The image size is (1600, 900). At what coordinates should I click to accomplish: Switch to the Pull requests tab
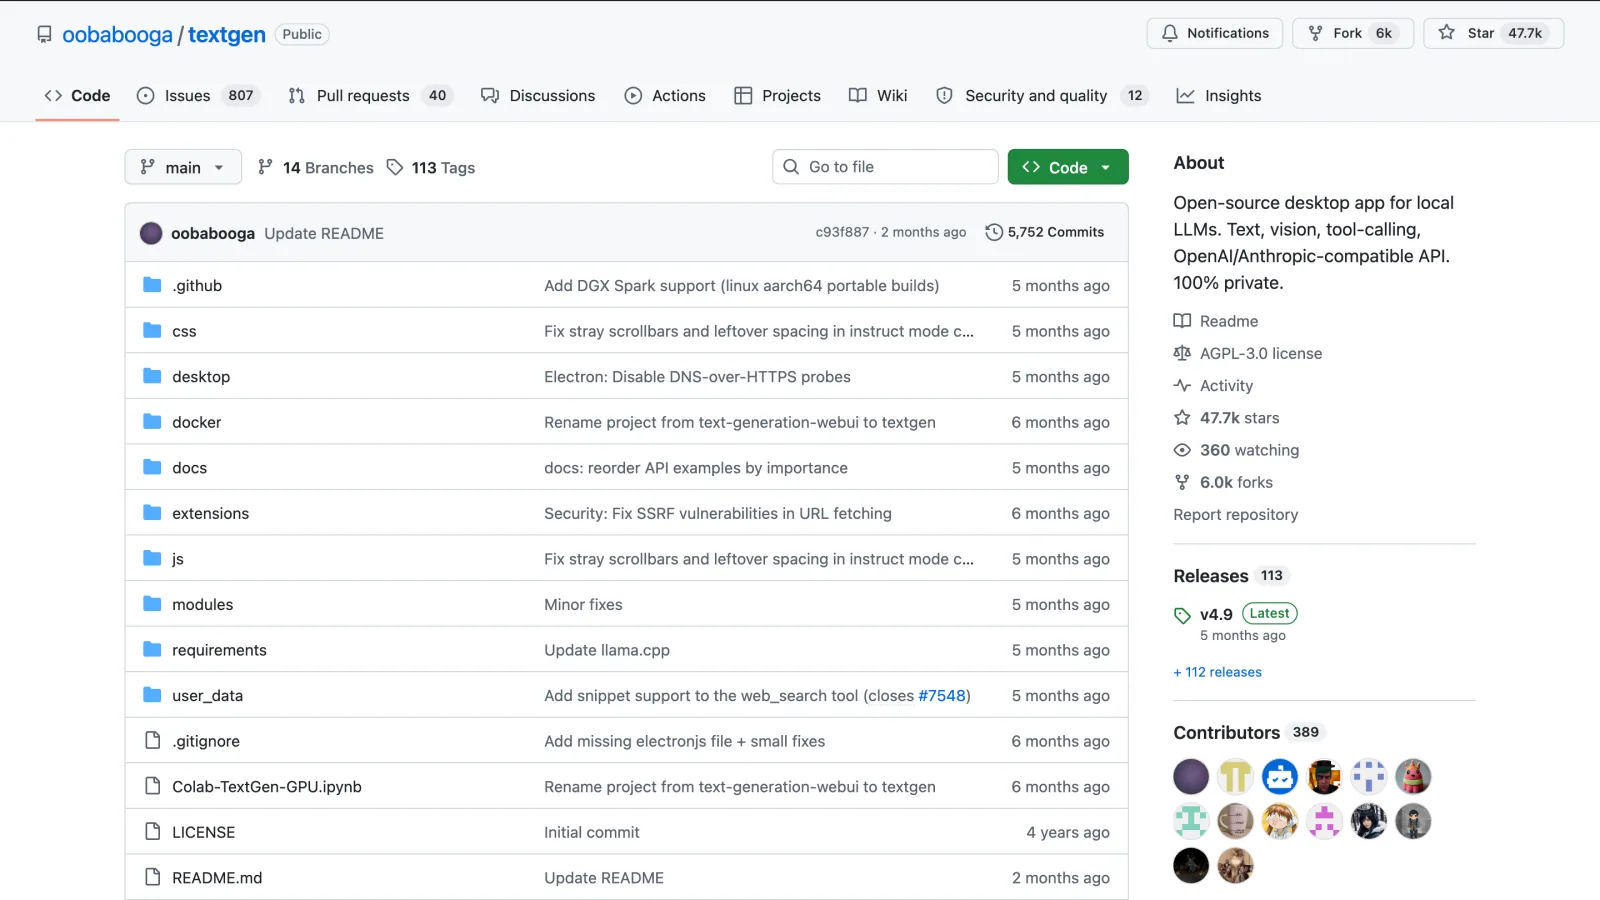369,96
